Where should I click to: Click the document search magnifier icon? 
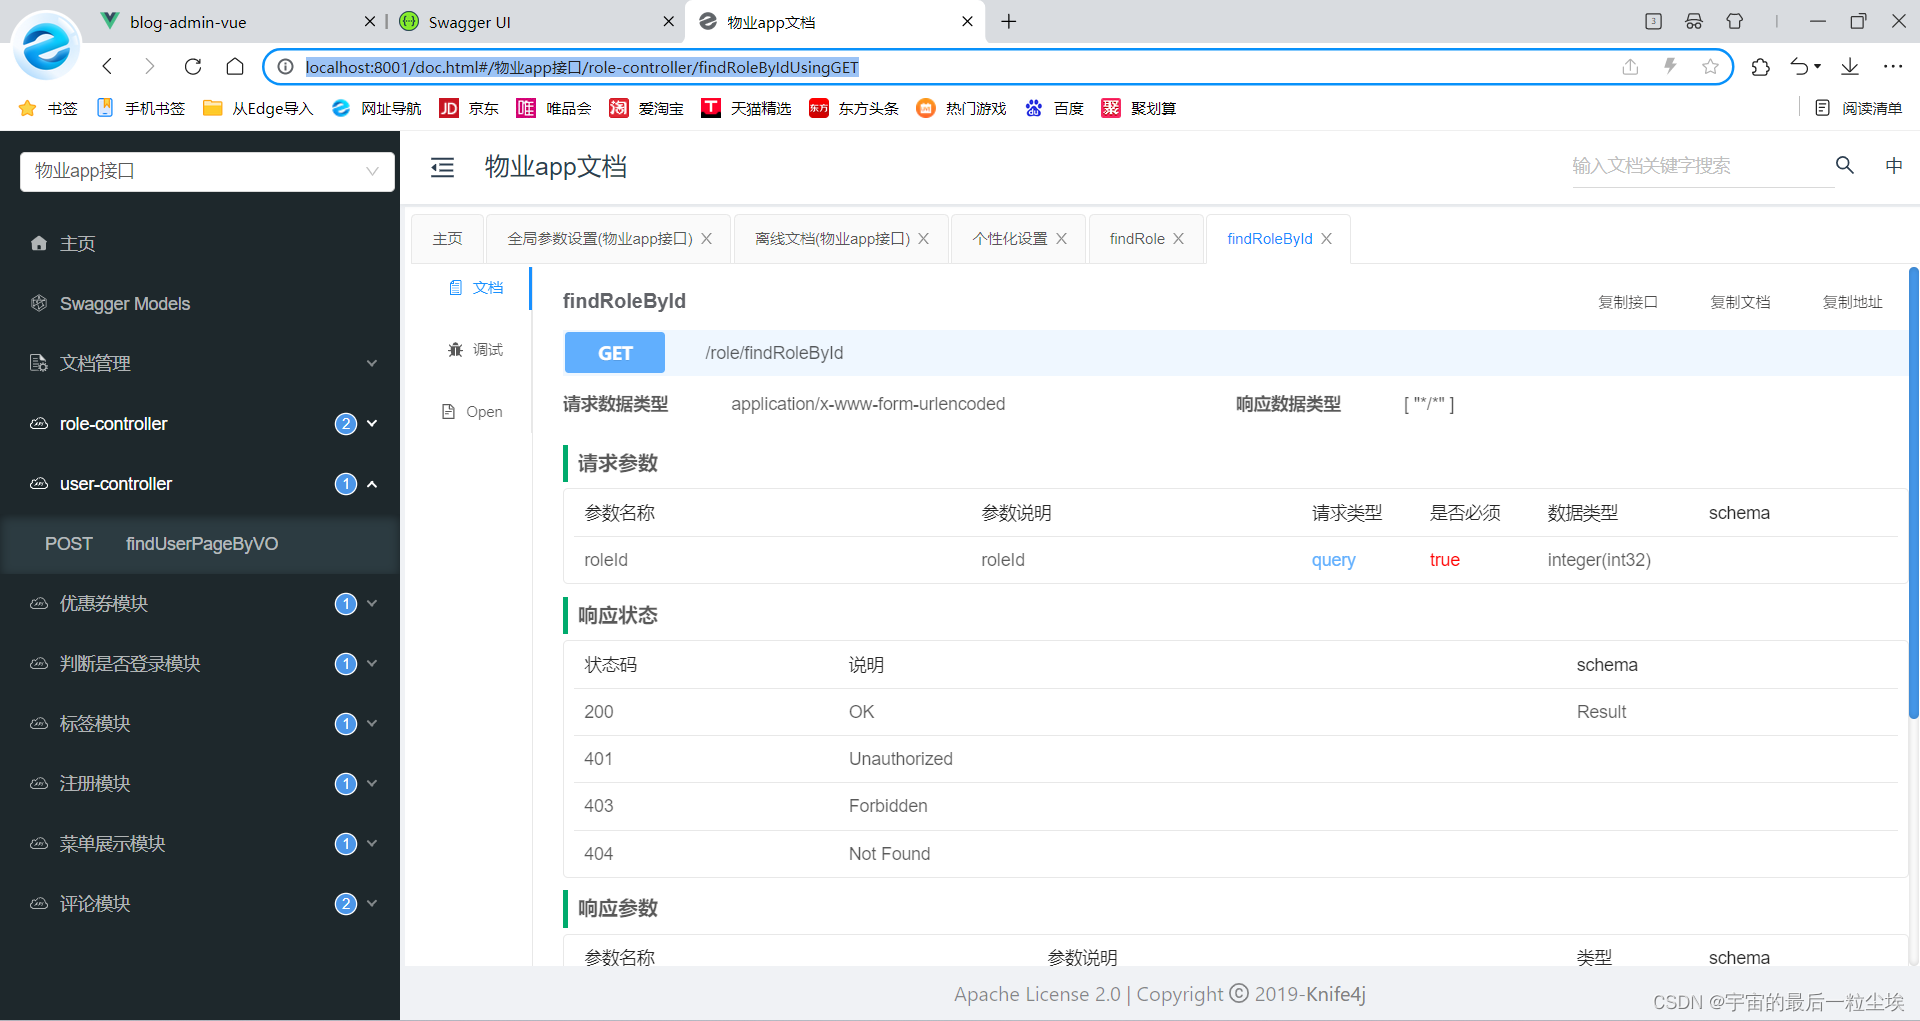tap(1845, 165)
